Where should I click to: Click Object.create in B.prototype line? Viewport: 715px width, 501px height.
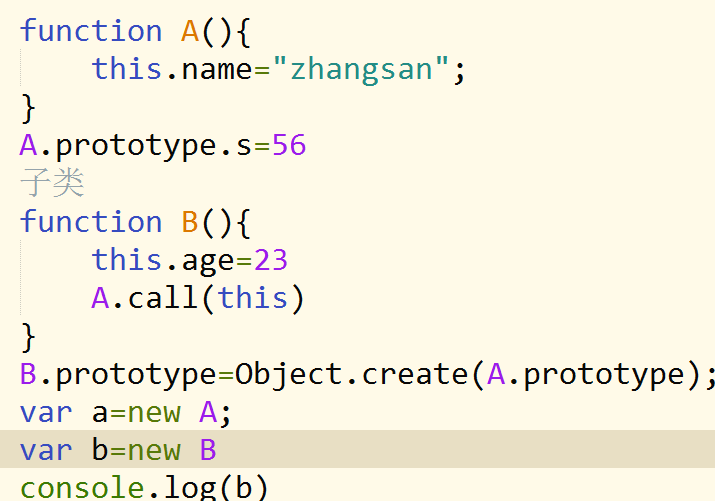352,376
